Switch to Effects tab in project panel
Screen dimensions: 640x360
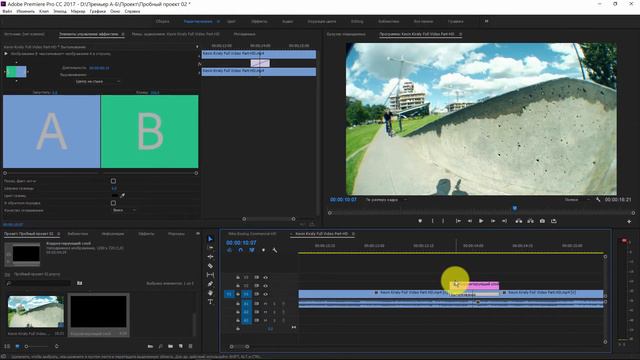tap(146, 234)
